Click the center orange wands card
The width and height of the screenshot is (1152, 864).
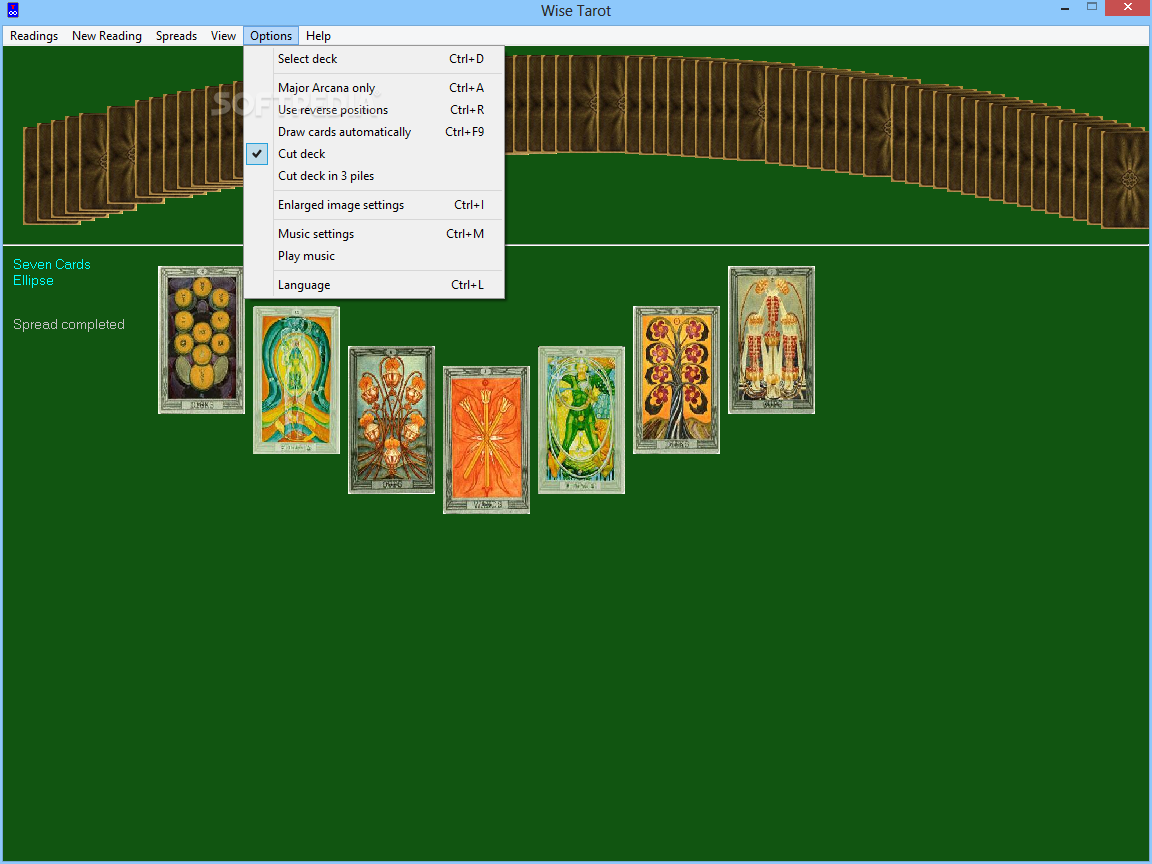tap(486, 439)
